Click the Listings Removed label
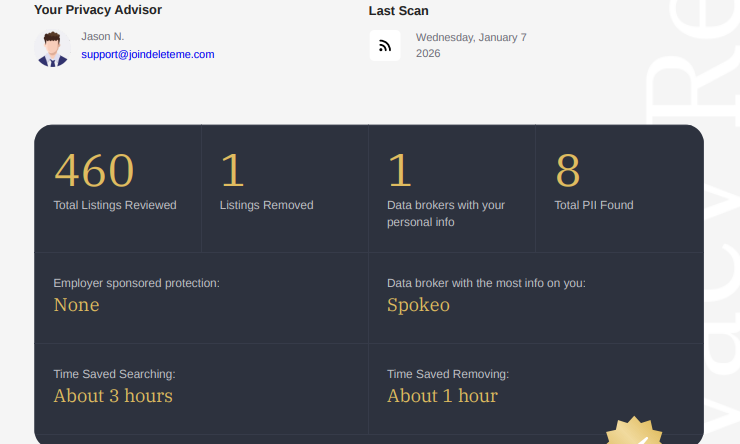 coord(266,205)
